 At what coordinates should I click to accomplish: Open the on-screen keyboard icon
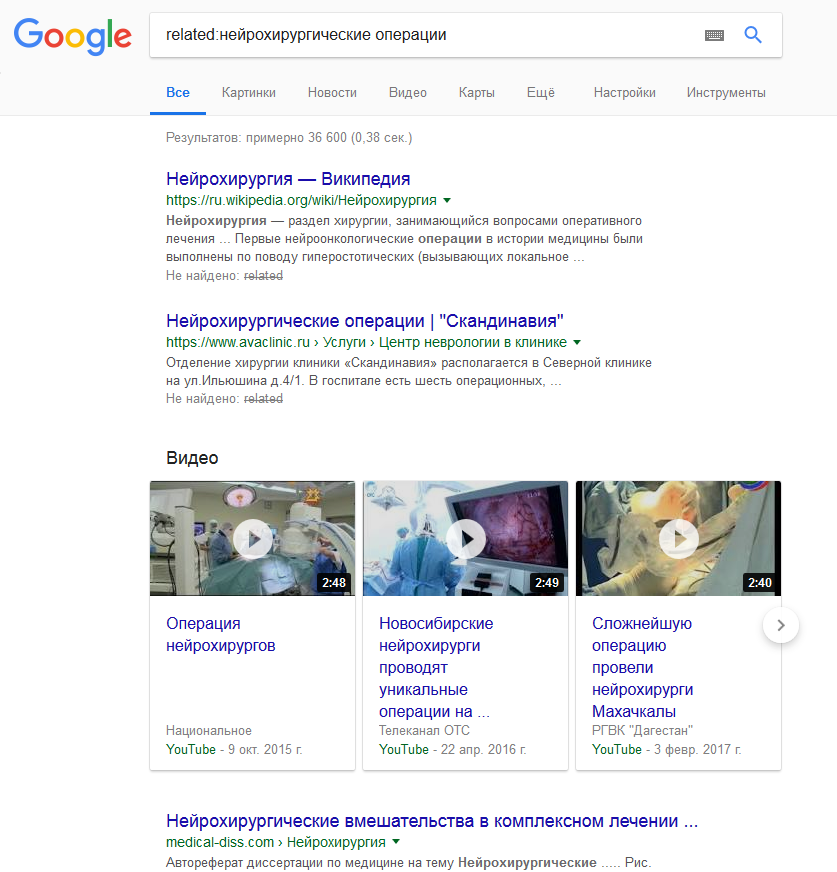[714, 36]
